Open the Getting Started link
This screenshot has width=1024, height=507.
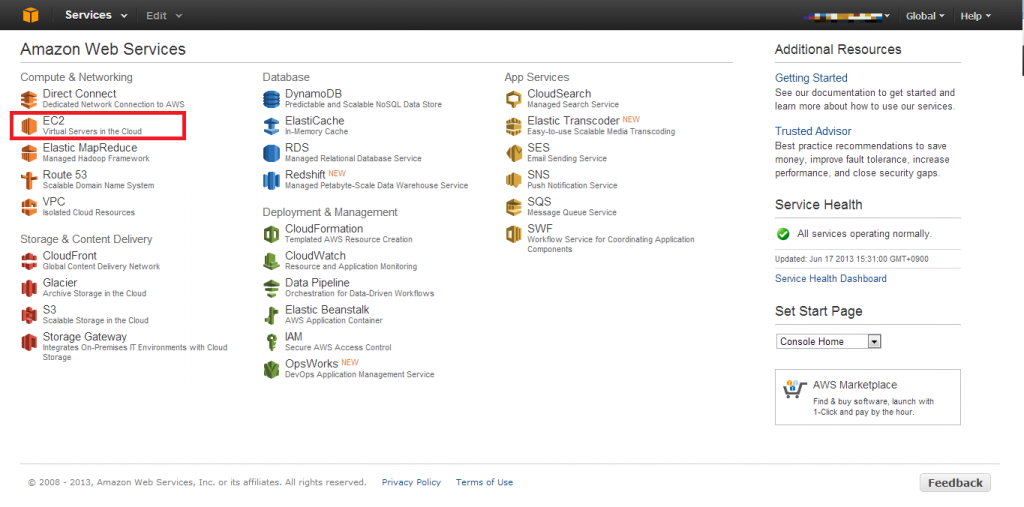coord(811,78)
